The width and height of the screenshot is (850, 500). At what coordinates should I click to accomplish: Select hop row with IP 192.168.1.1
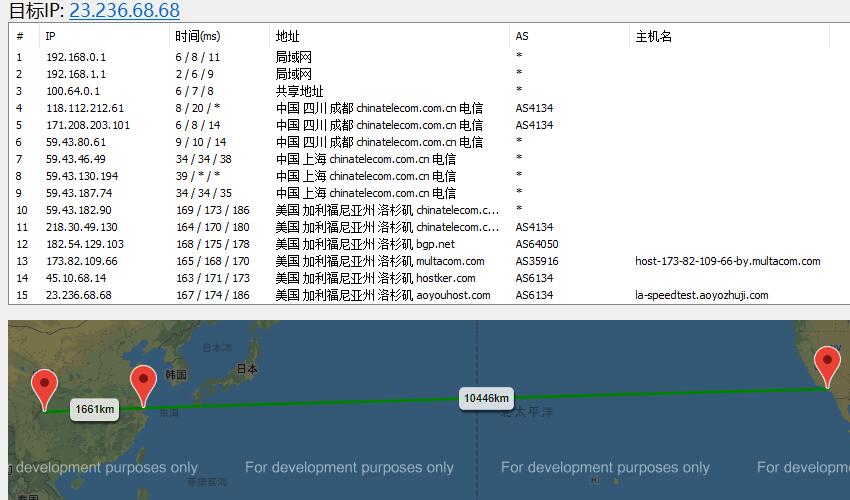pyautogui.click(x=428, y=74)
